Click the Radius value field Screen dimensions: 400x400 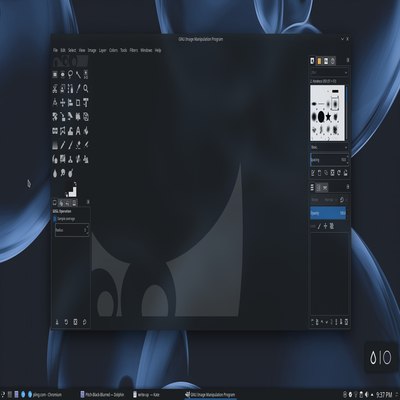72,230
